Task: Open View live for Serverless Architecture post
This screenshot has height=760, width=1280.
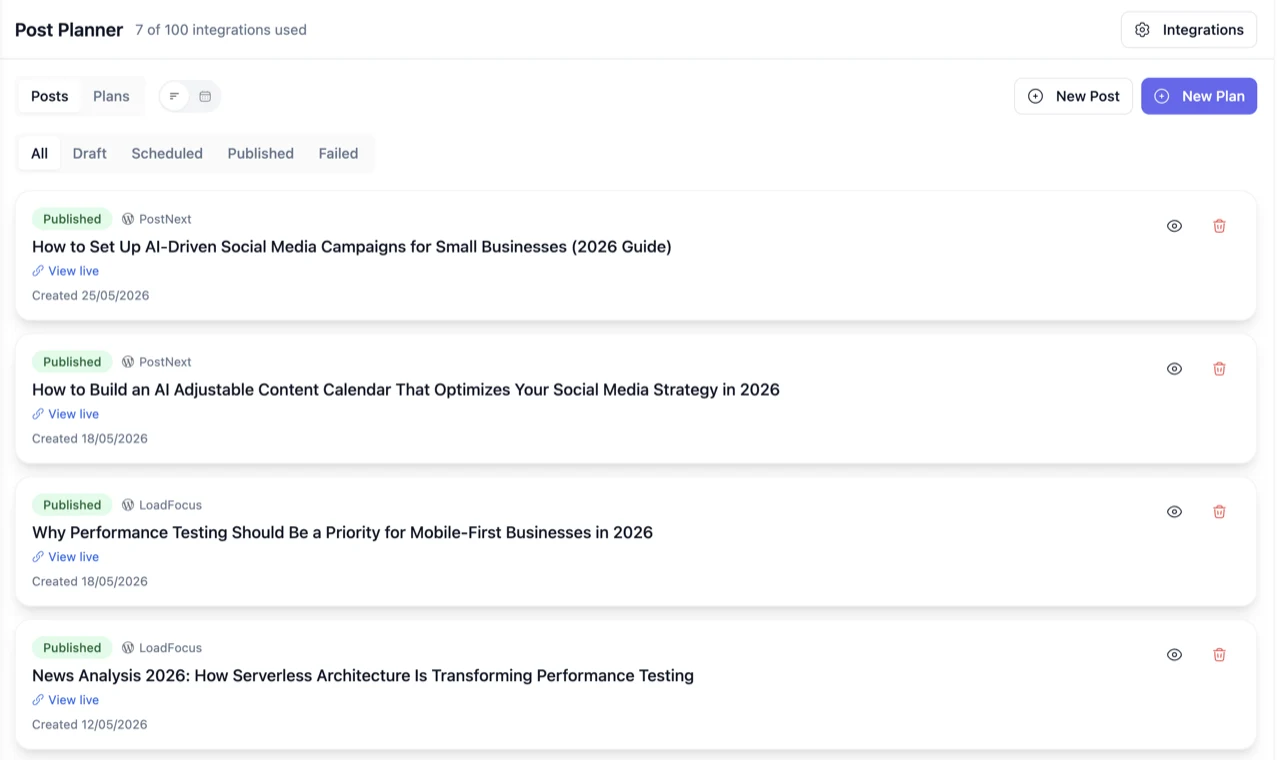Action: (65, 700)
